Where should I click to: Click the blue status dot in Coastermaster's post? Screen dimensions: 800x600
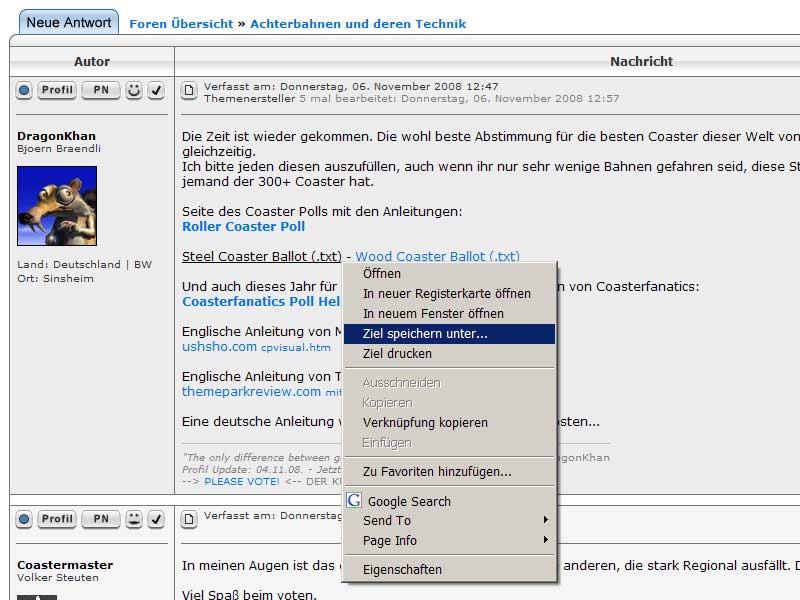[x=24, y=519]
